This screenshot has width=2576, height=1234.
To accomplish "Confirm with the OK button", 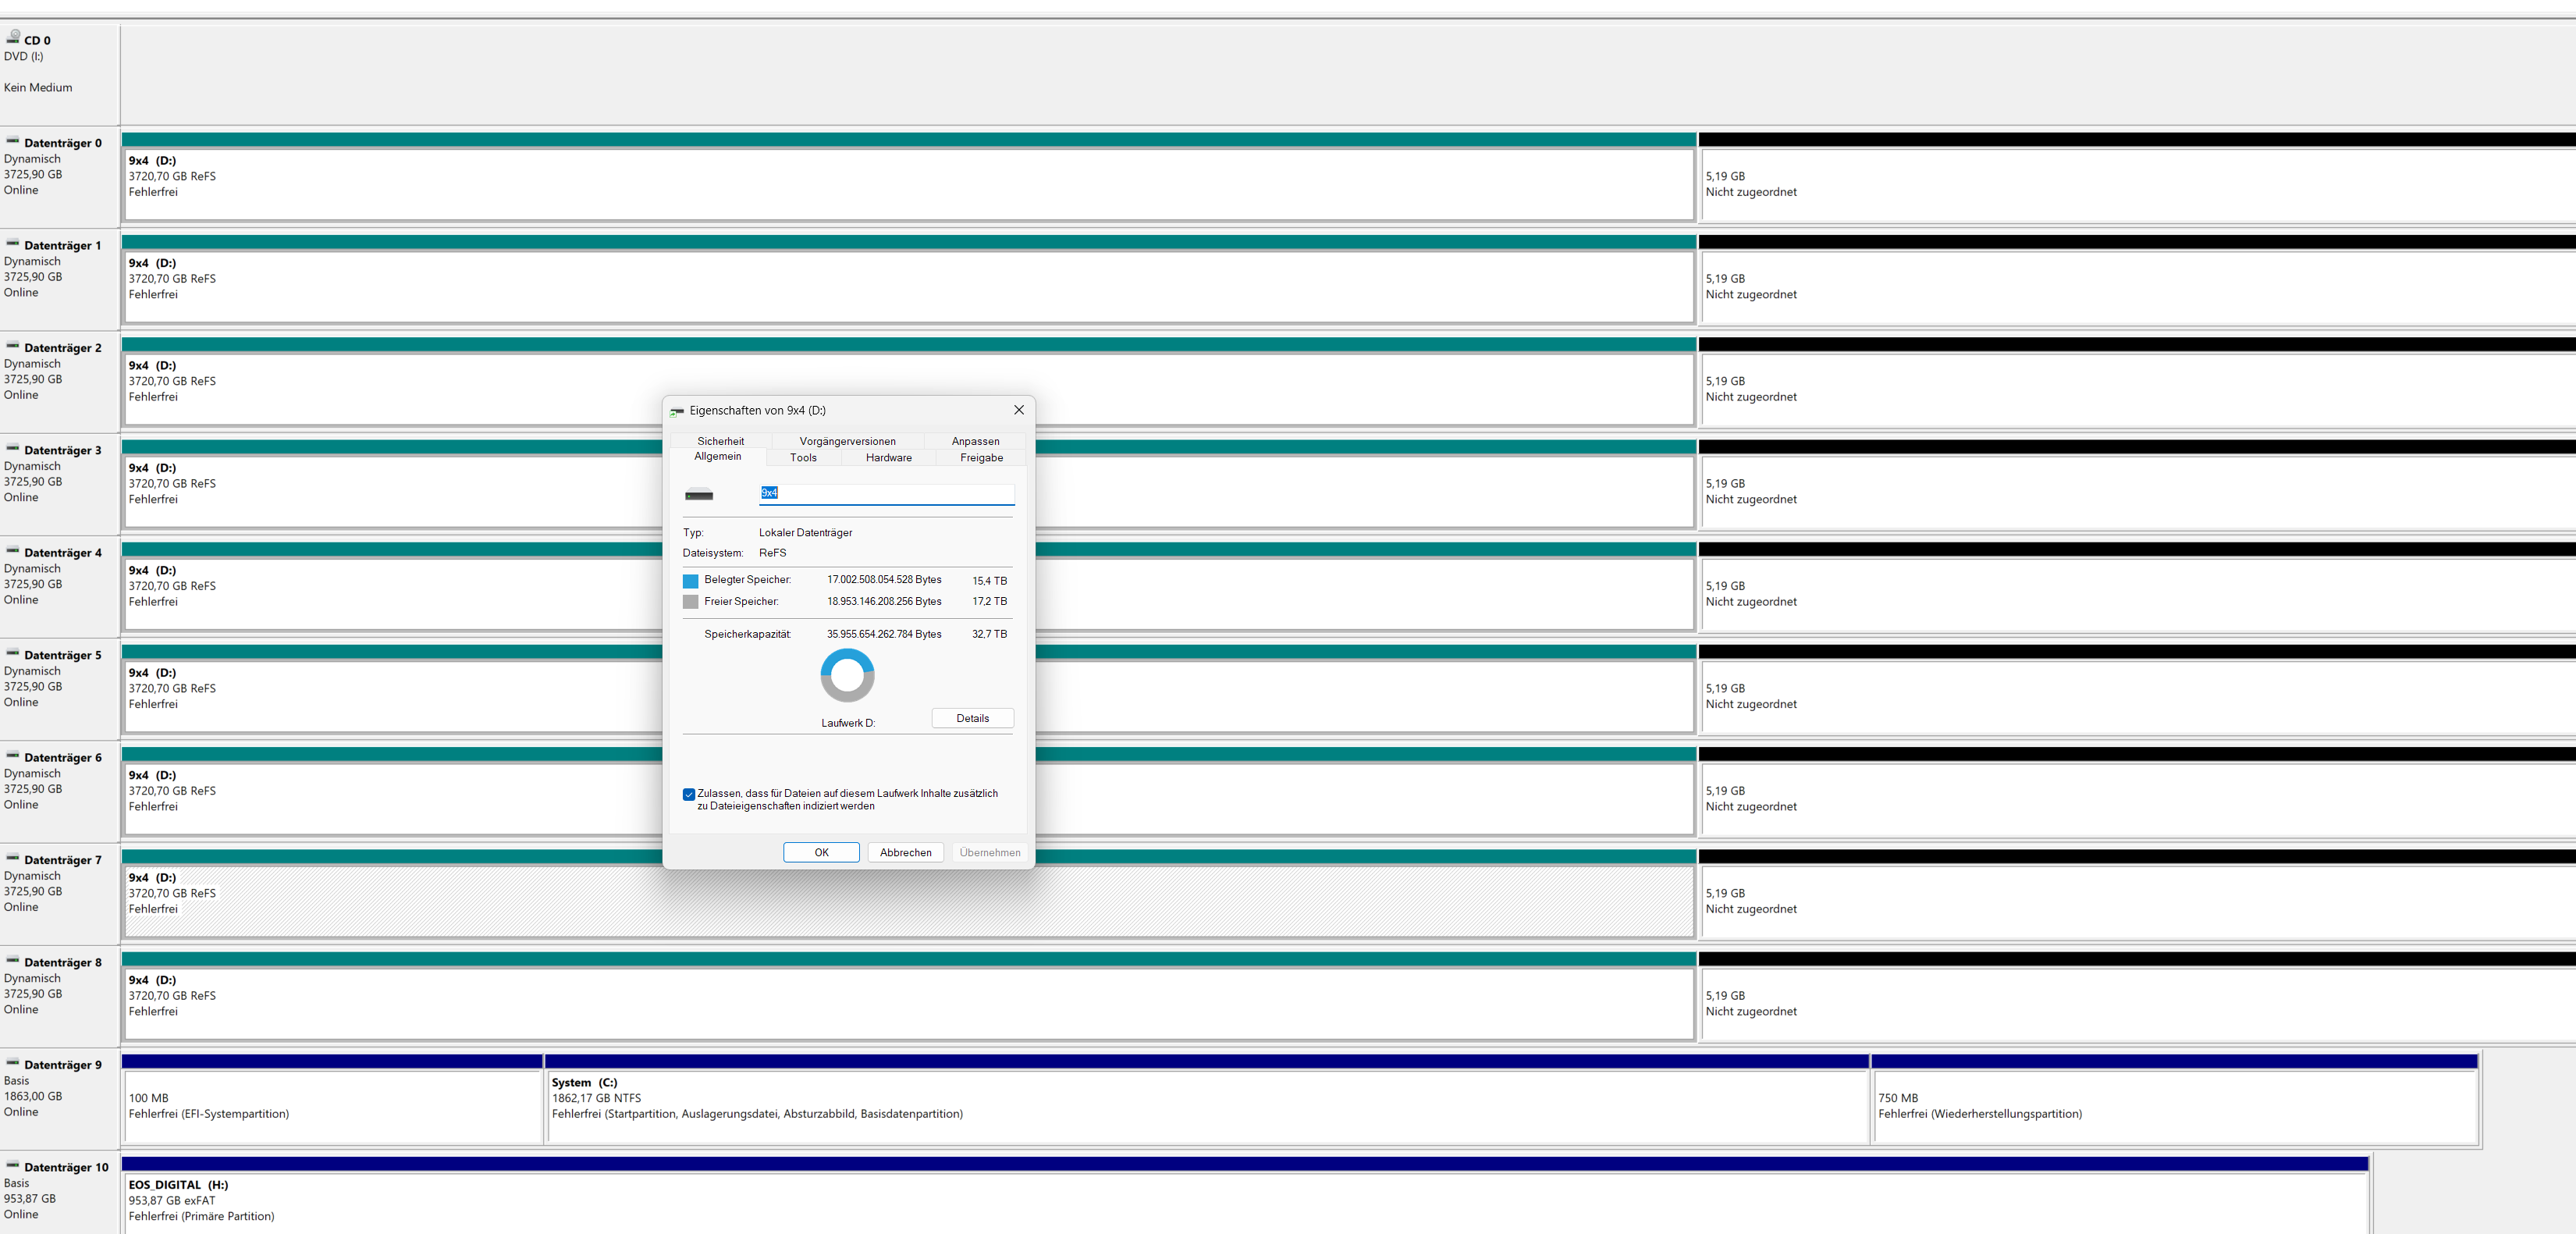I will tap(821, 852).
